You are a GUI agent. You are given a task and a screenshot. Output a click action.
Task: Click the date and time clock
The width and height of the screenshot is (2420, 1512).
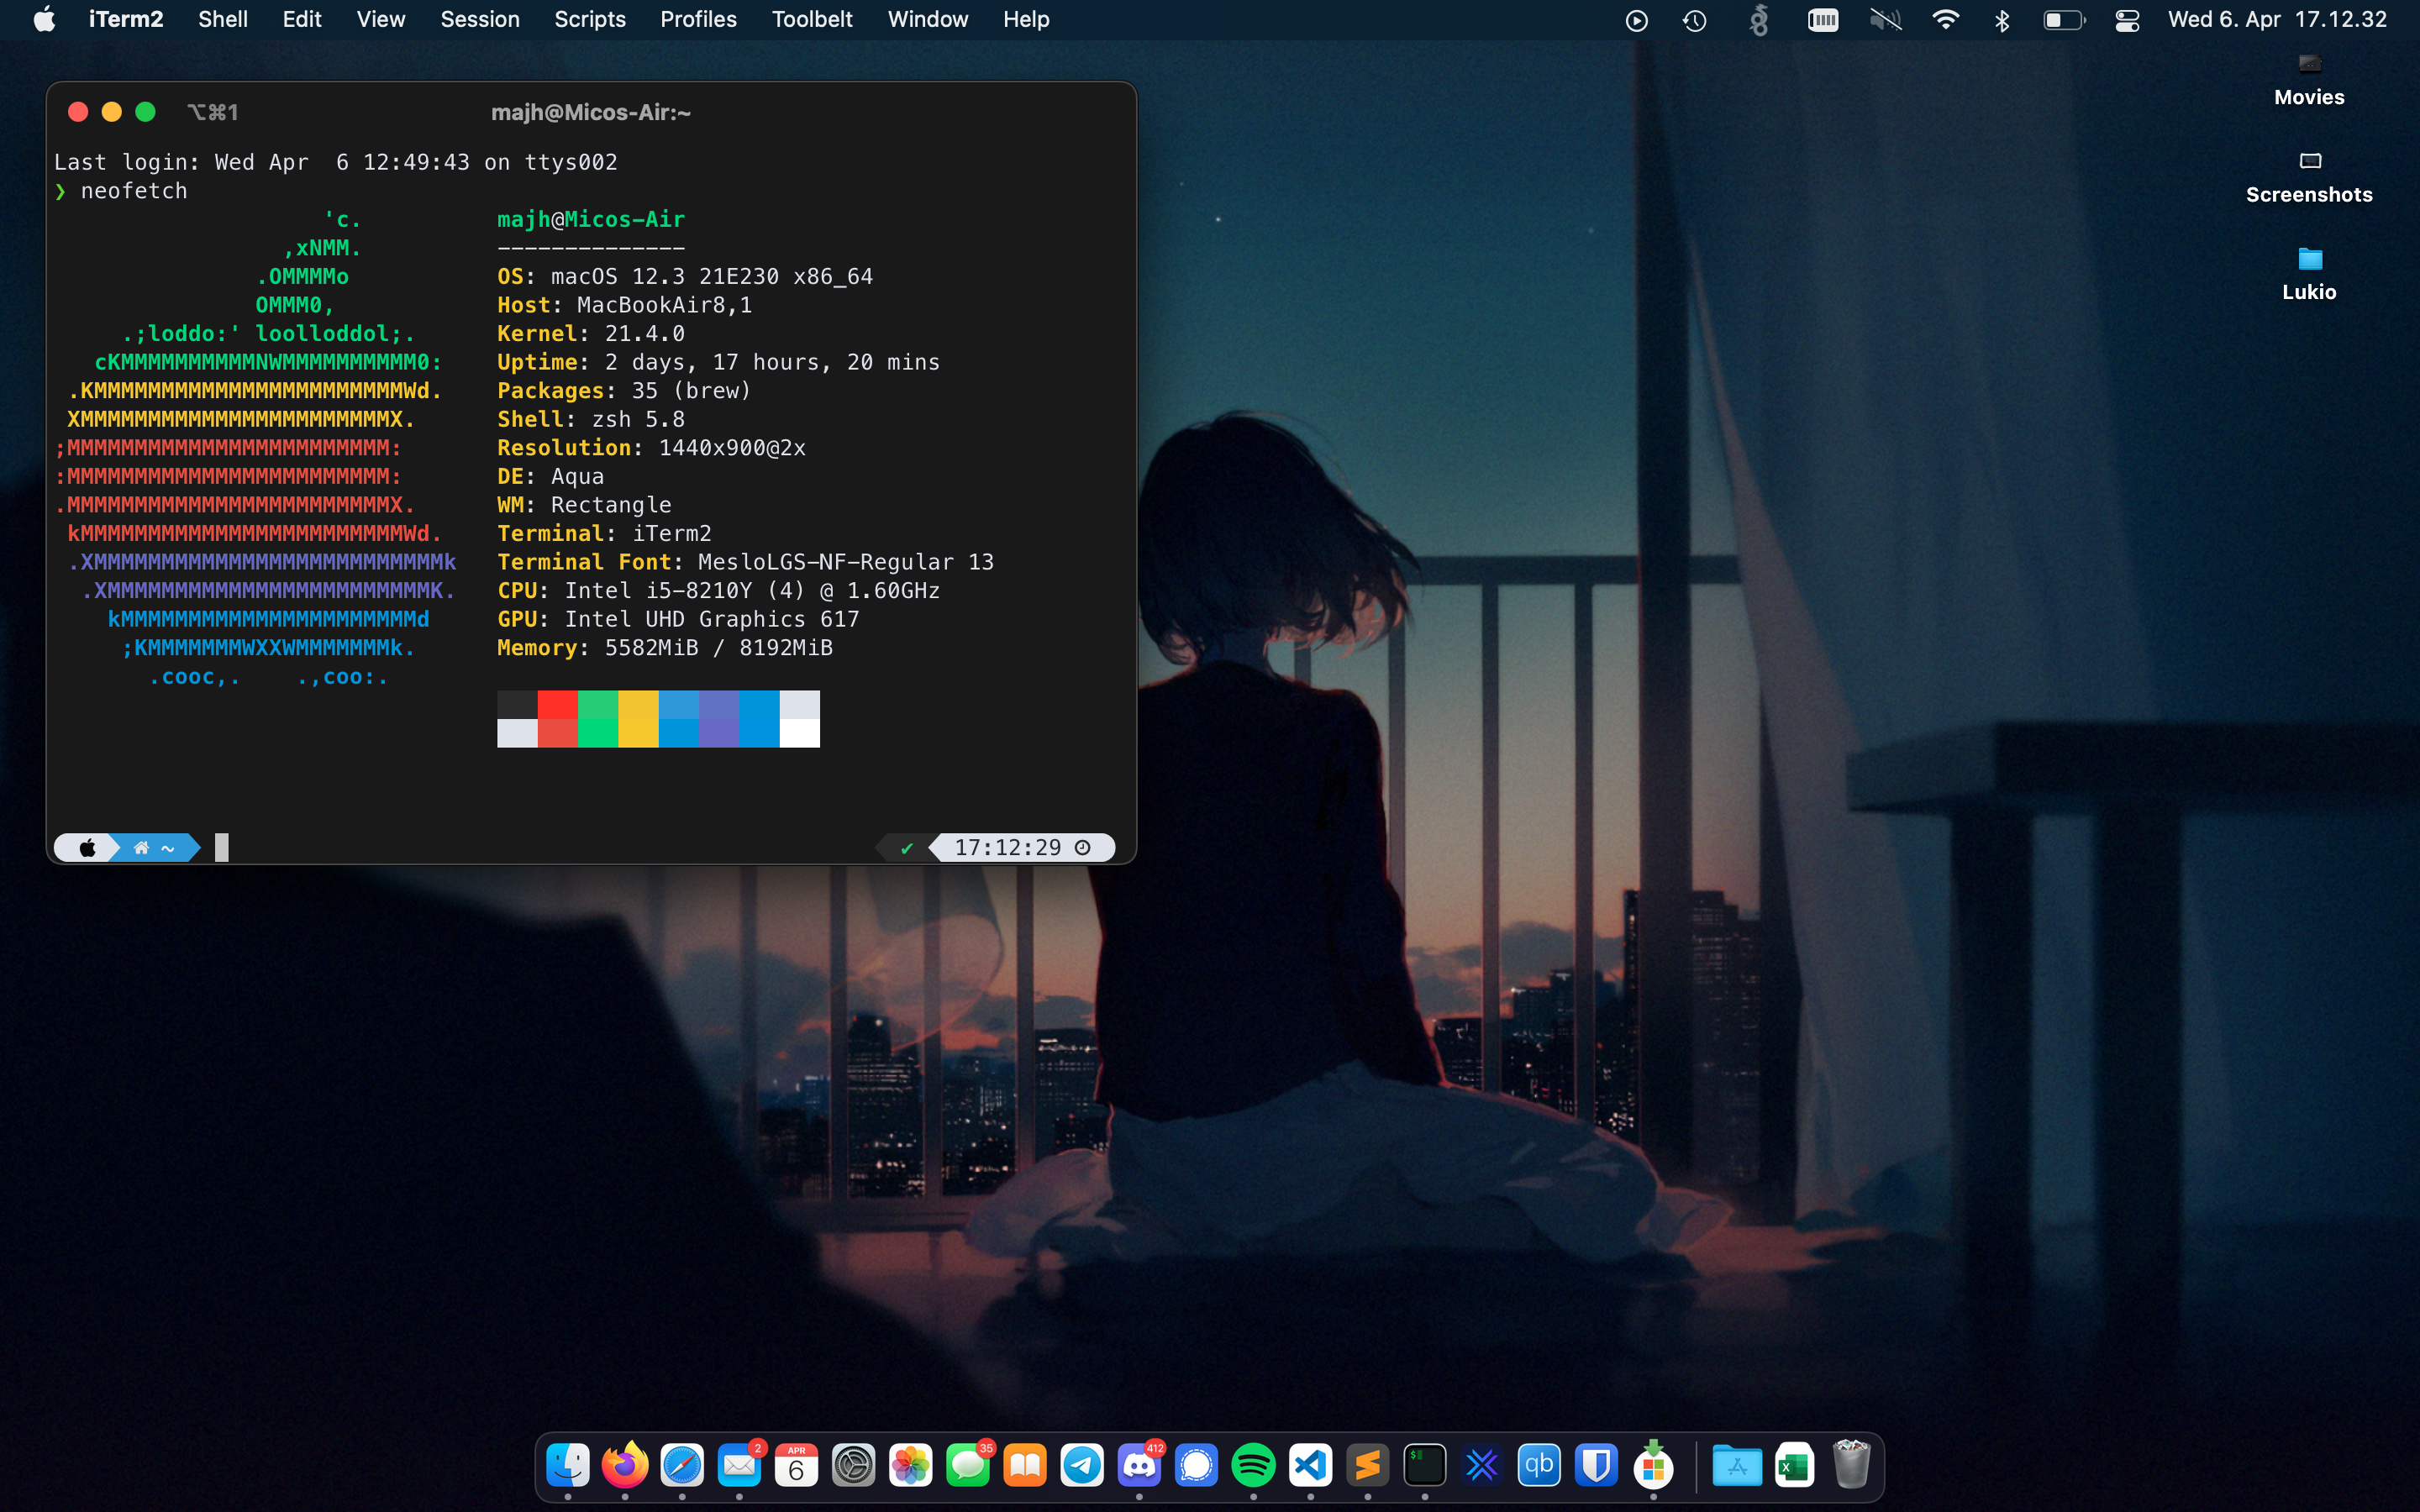pos(2277,20)
